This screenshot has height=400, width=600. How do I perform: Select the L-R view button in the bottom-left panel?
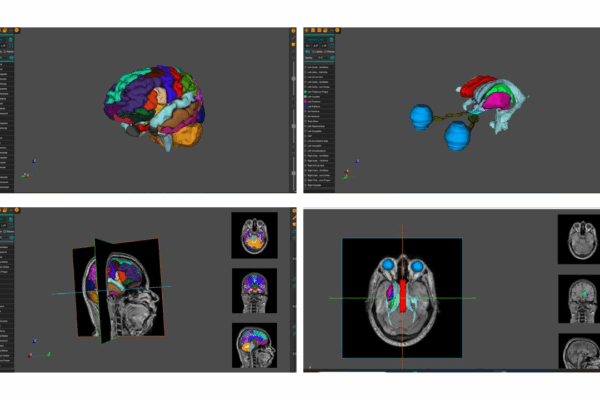point(3,225)
